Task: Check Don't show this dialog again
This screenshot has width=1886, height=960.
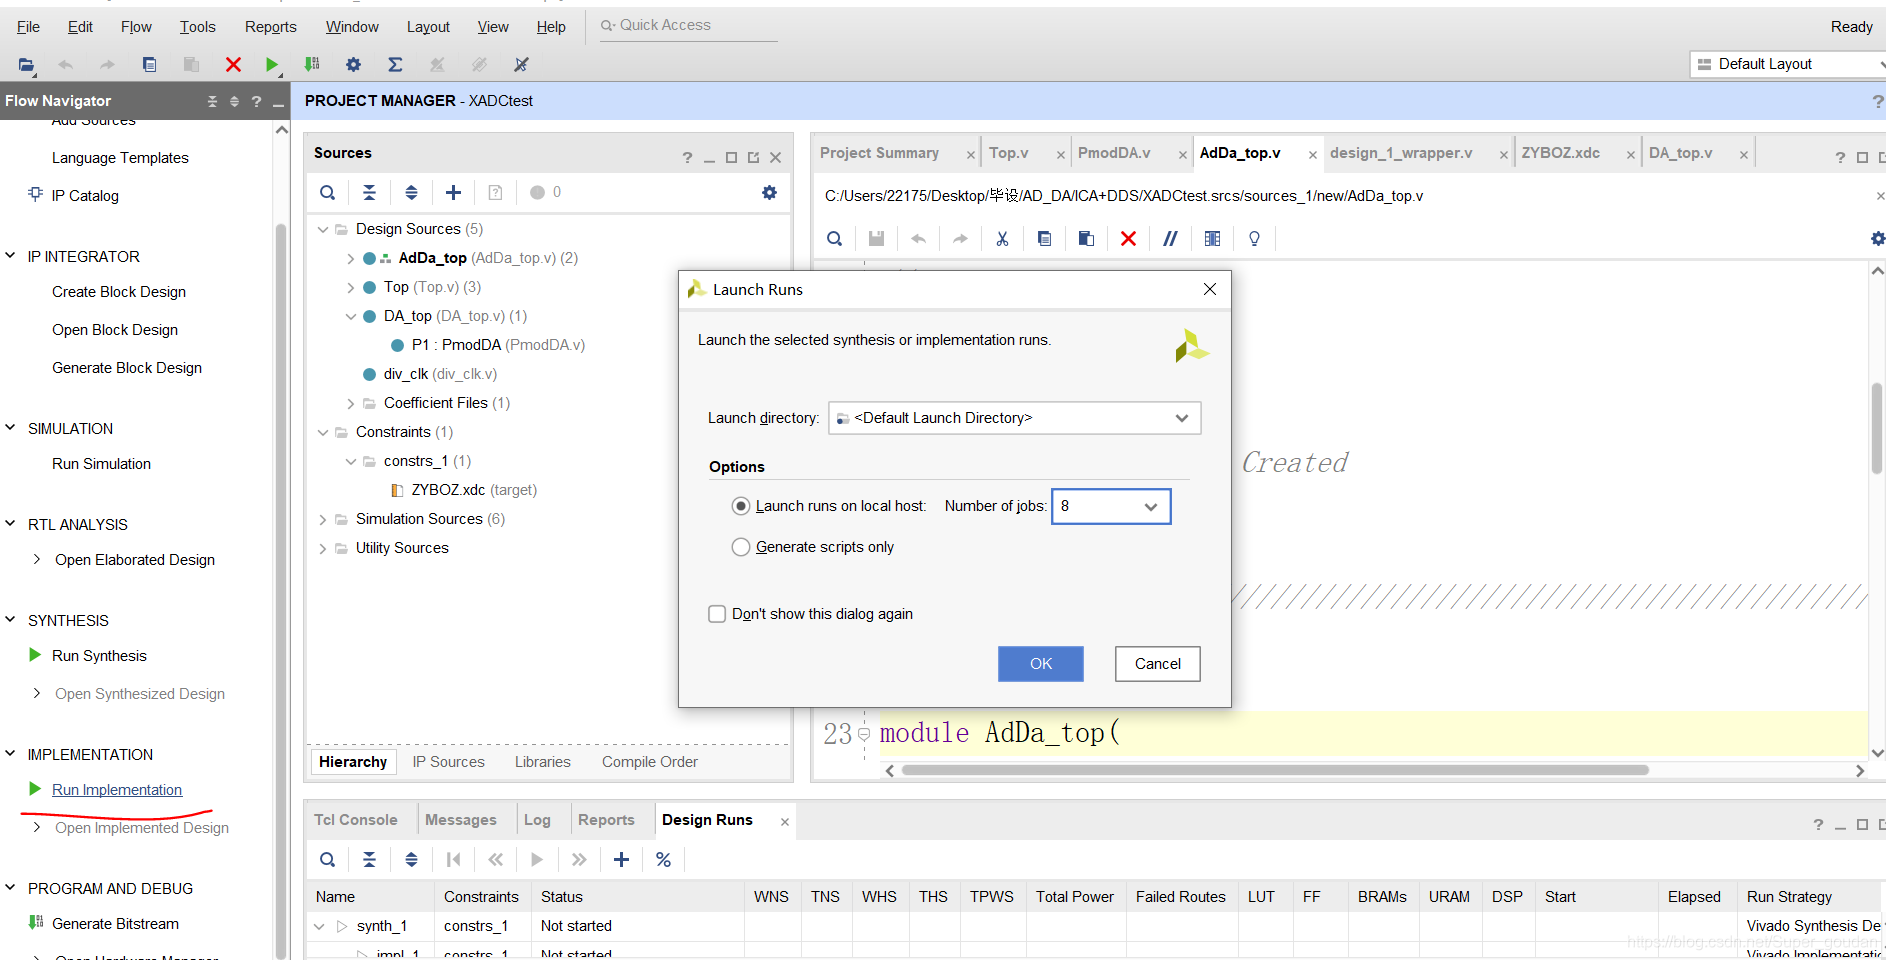Action: tap(717, 614)
